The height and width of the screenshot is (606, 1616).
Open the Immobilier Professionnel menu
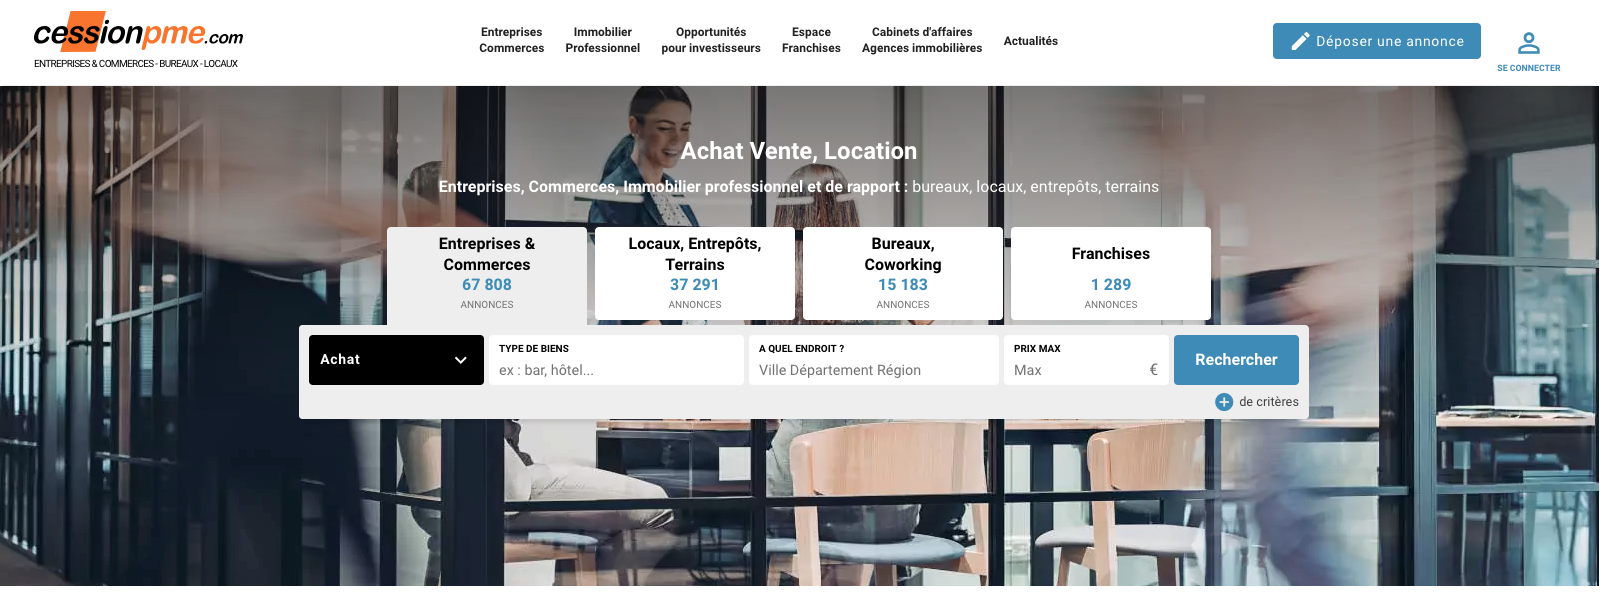[x=602, y=40]
